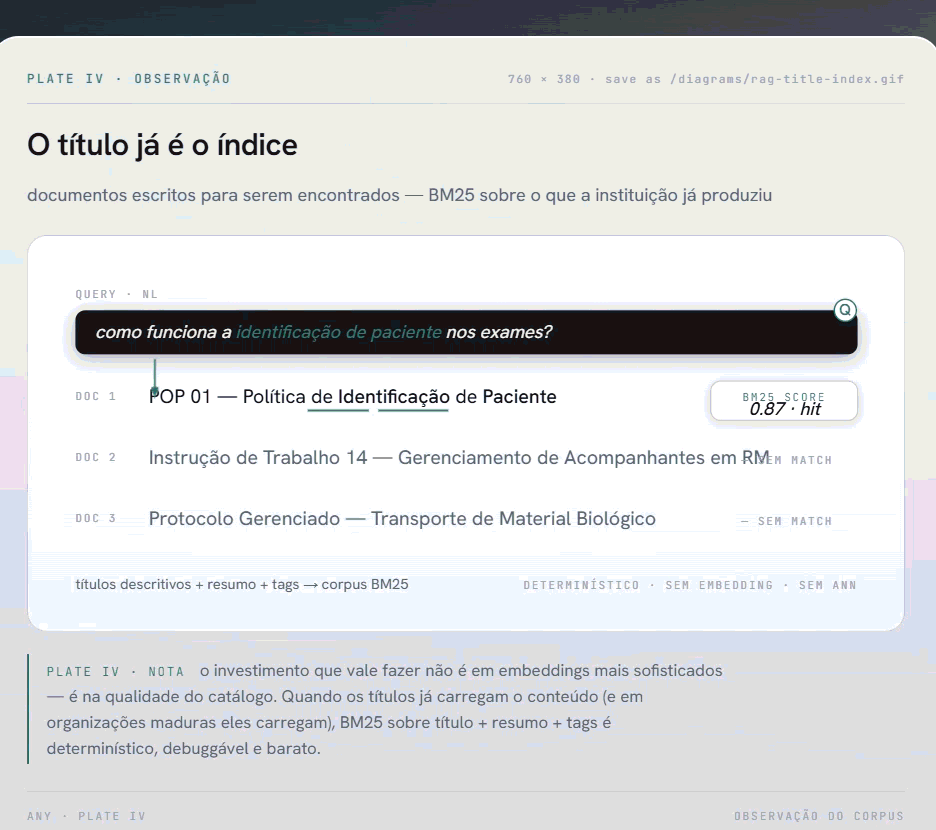Select title "POP 01 — Política de Identificação de Paciente"

click(x=352, y=396)
